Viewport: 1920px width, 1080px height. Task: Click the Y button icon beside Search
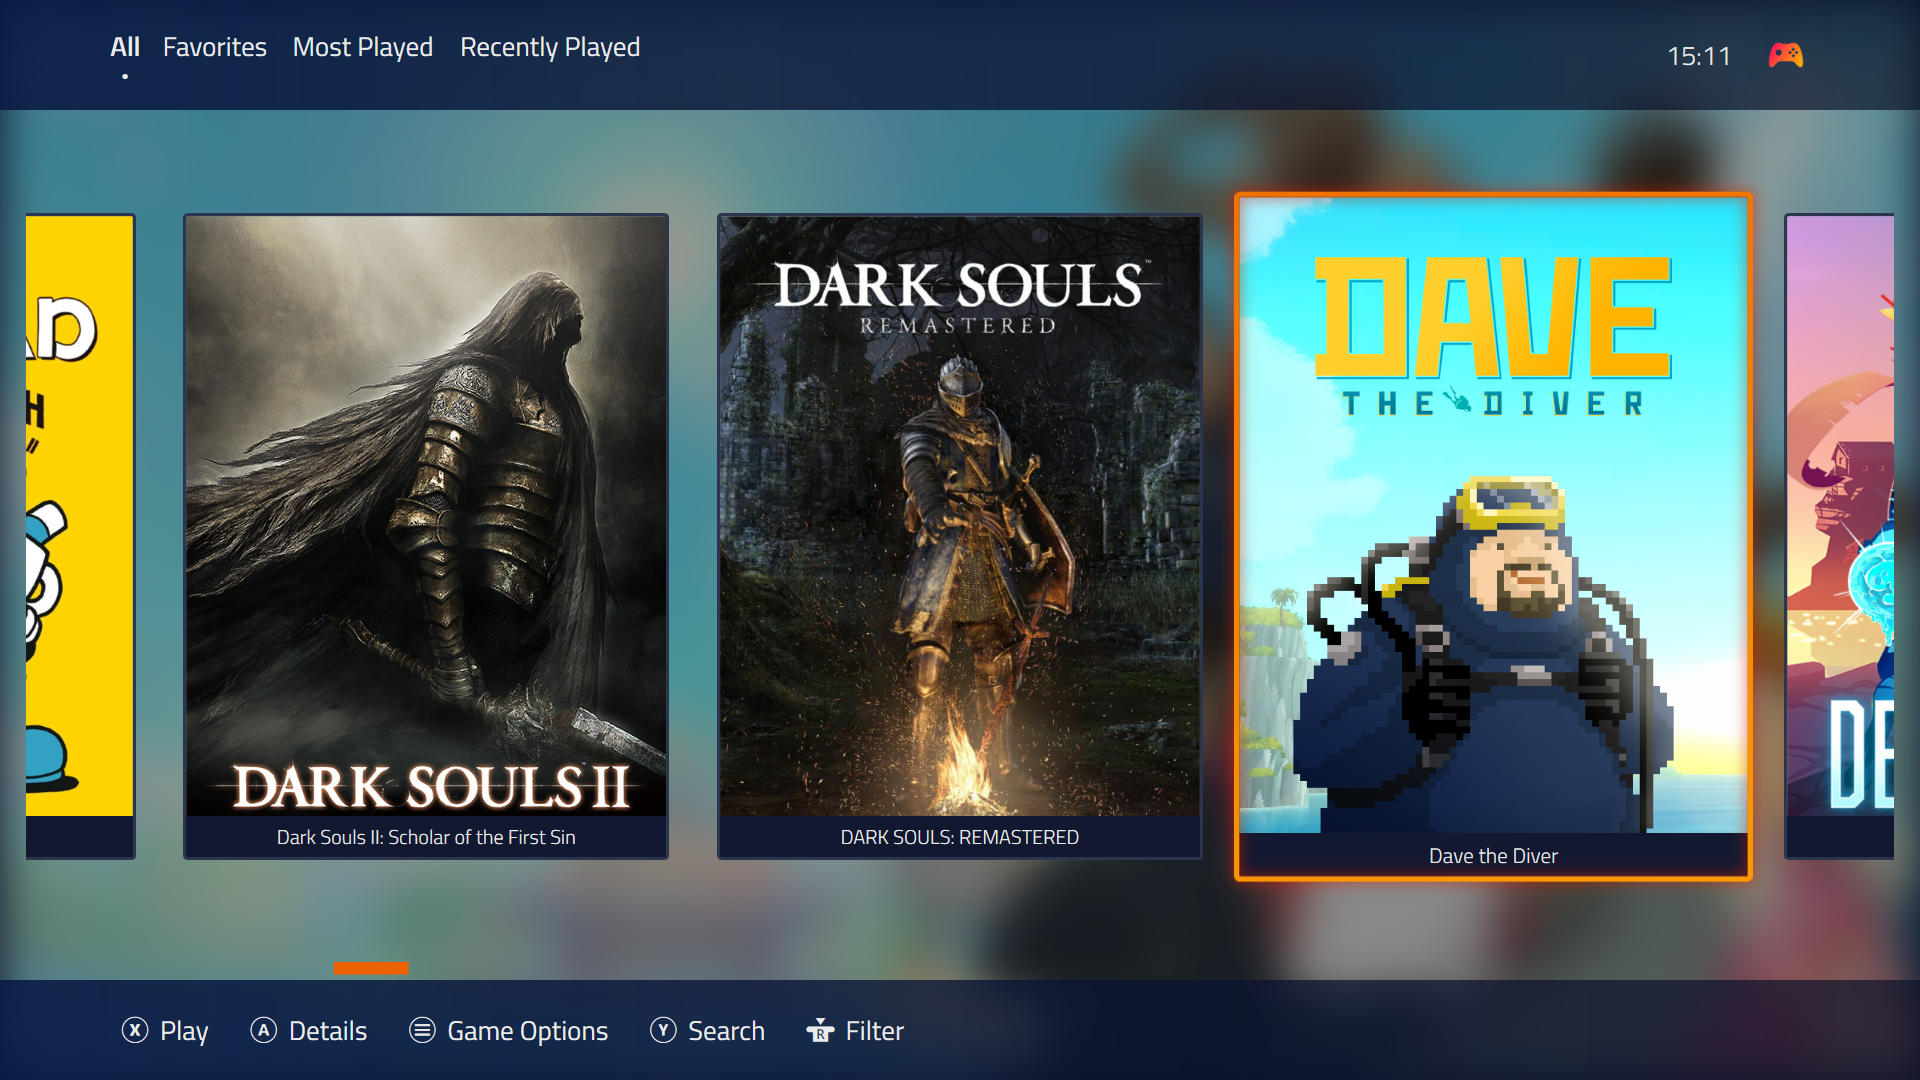[663, 1030]
